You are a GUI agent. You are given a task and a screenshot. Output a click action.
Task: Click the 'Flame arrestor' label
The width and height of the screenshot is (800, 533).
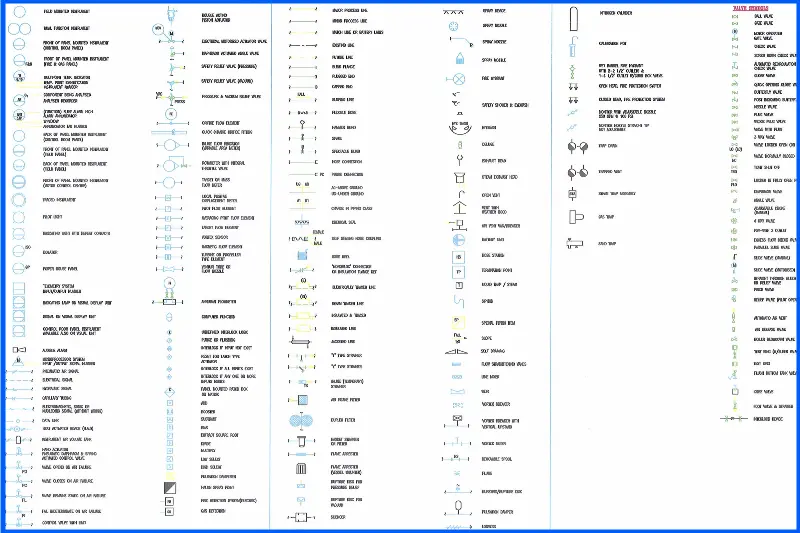coord(344,454)
